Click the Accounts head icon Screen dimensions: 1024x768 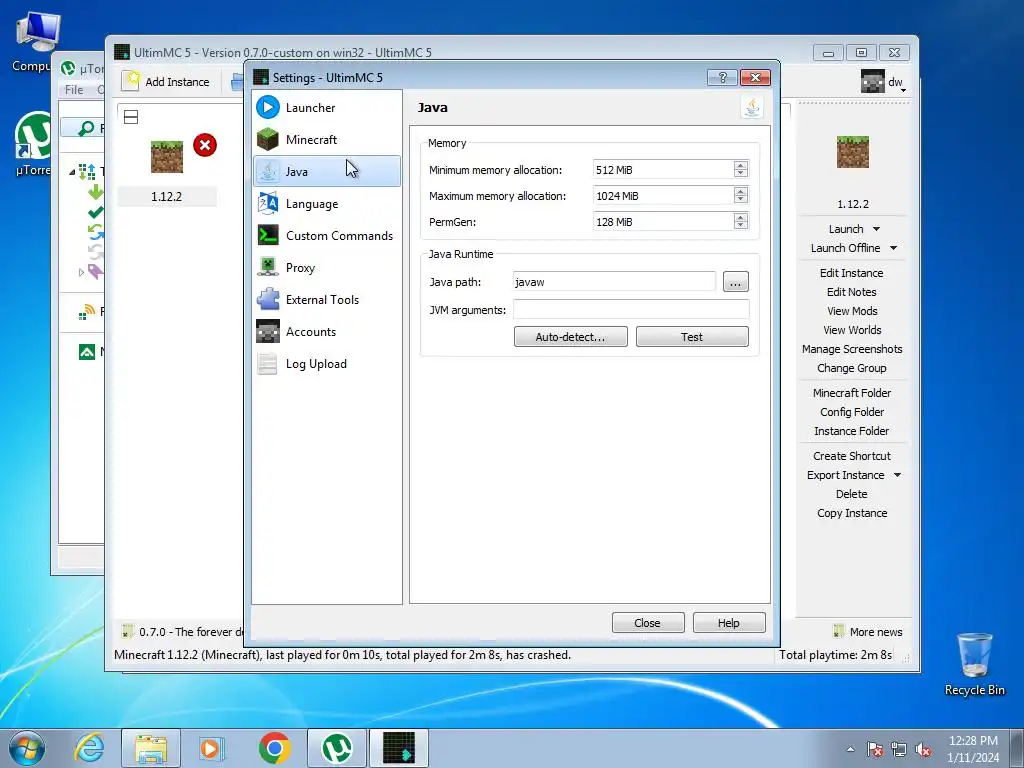point(268,331)
